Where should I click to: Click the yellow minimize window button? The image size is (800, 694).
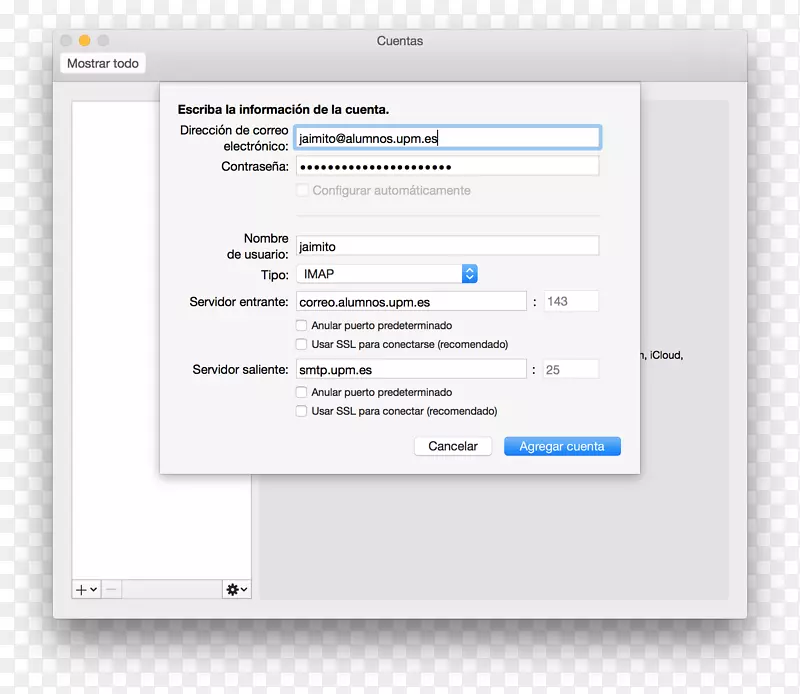85,41
